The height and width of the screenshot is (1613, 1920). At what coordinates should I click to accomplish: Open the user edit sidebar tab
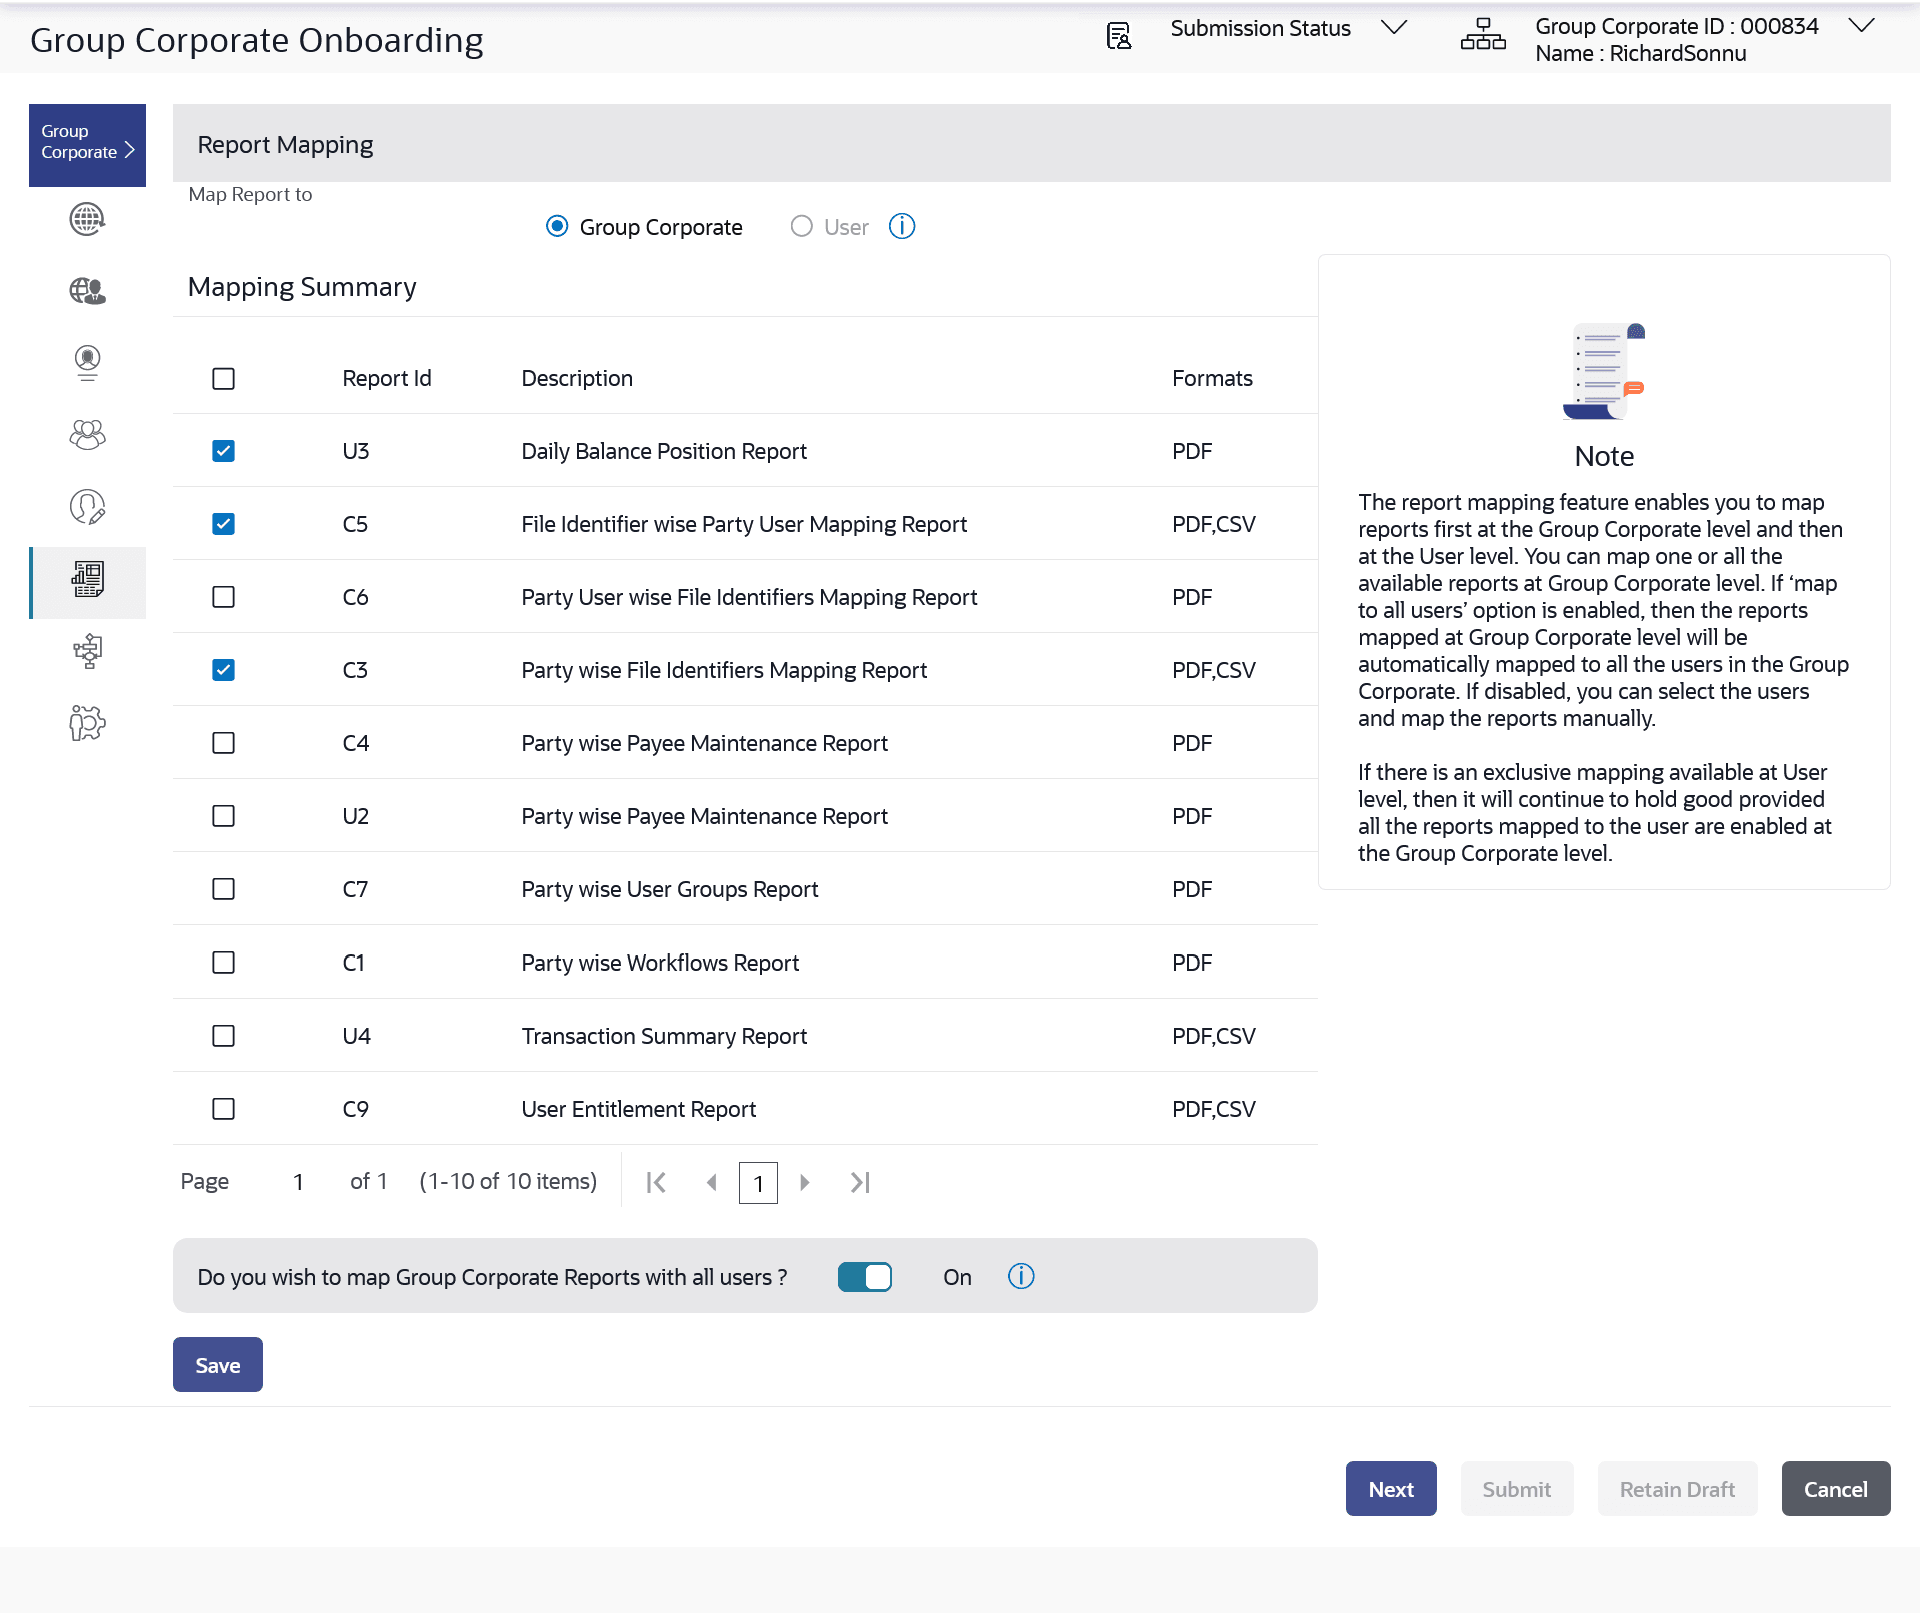[87, 507]
